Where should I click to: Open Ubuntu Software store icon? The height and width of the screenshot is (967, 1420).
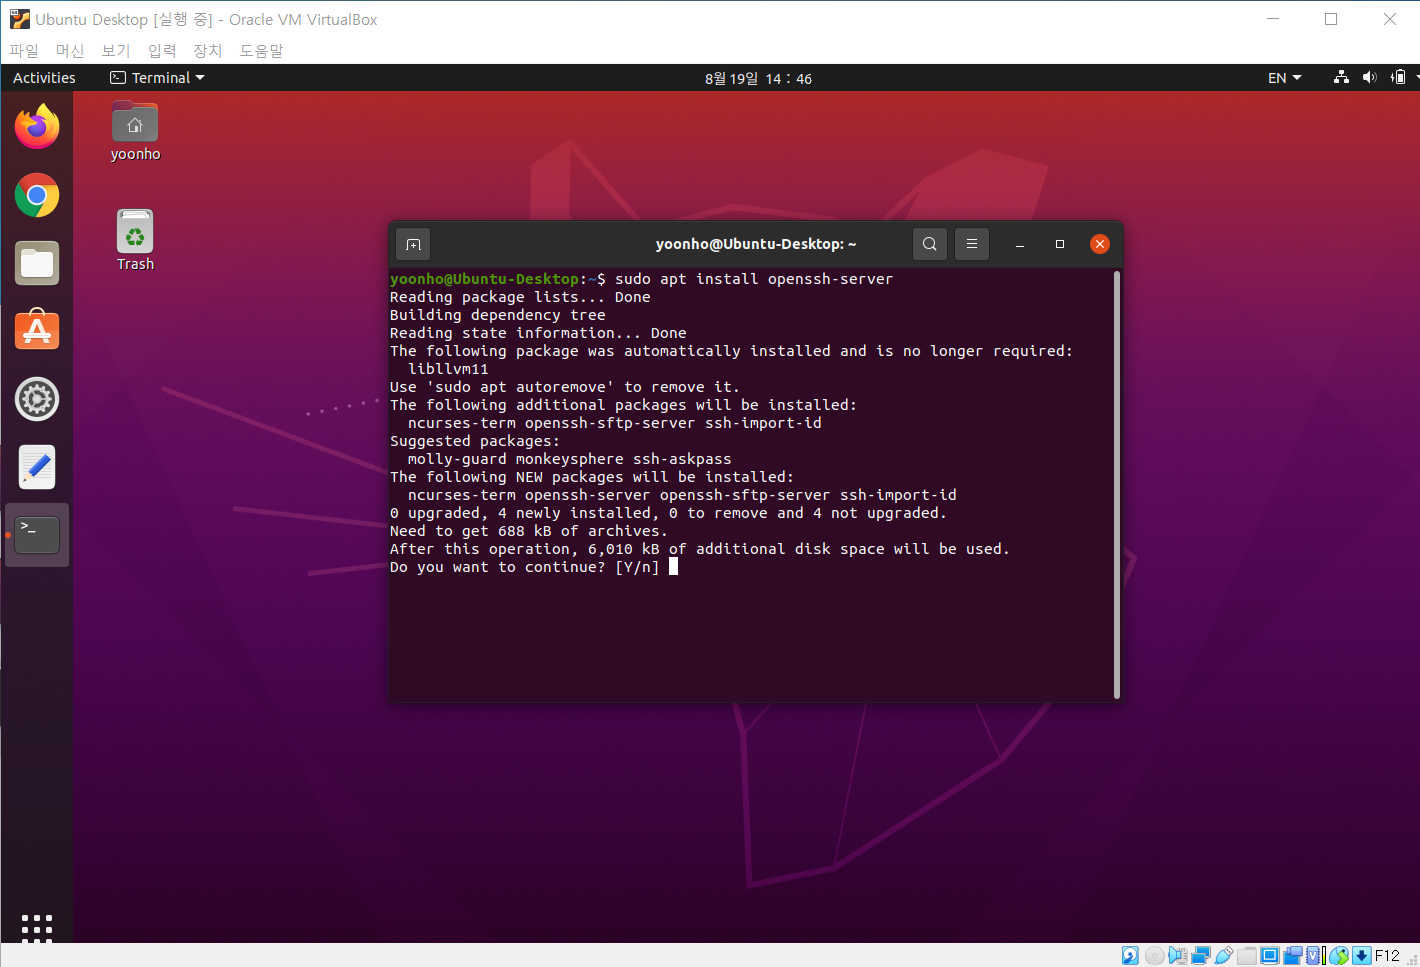(x=37, y=331)
